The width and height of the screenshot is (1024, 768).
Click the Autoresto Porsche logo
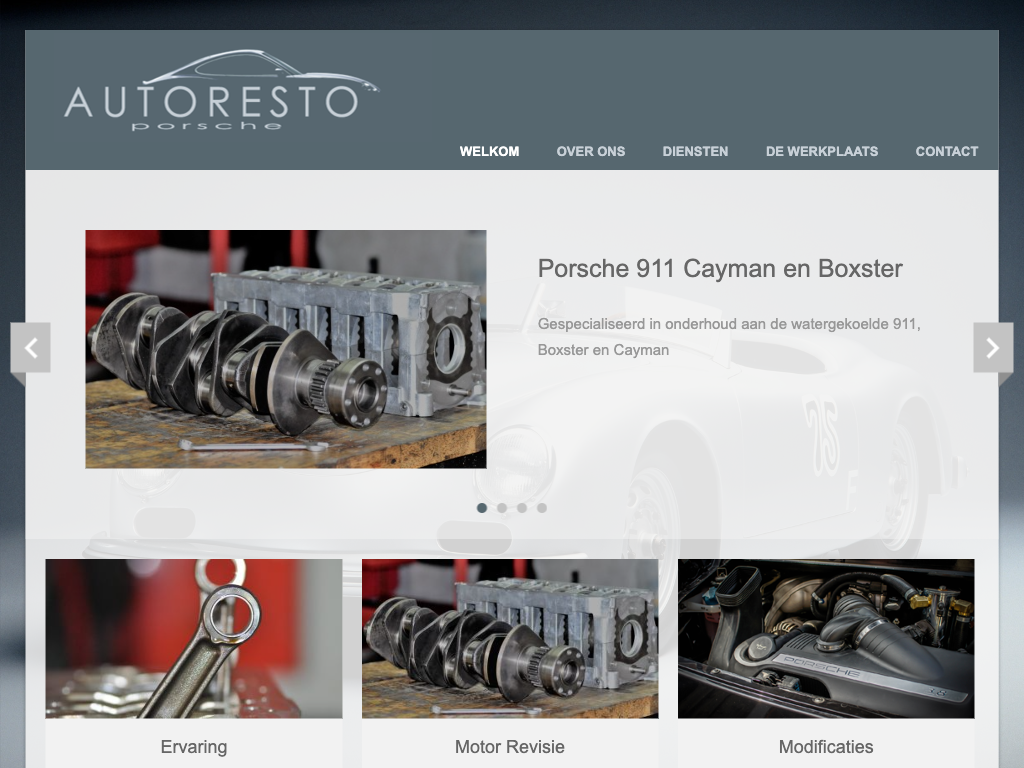[x=220, y=92]
